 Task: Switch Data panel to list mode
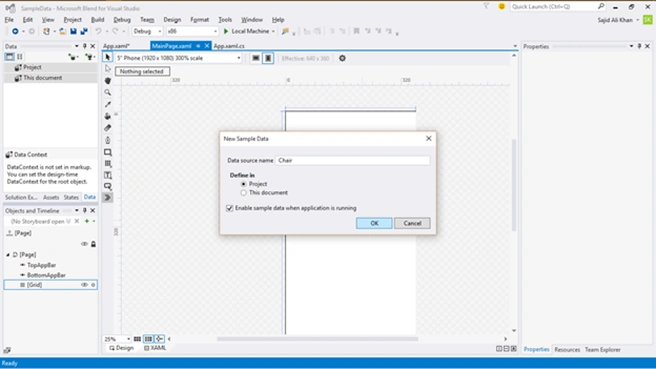9,56
